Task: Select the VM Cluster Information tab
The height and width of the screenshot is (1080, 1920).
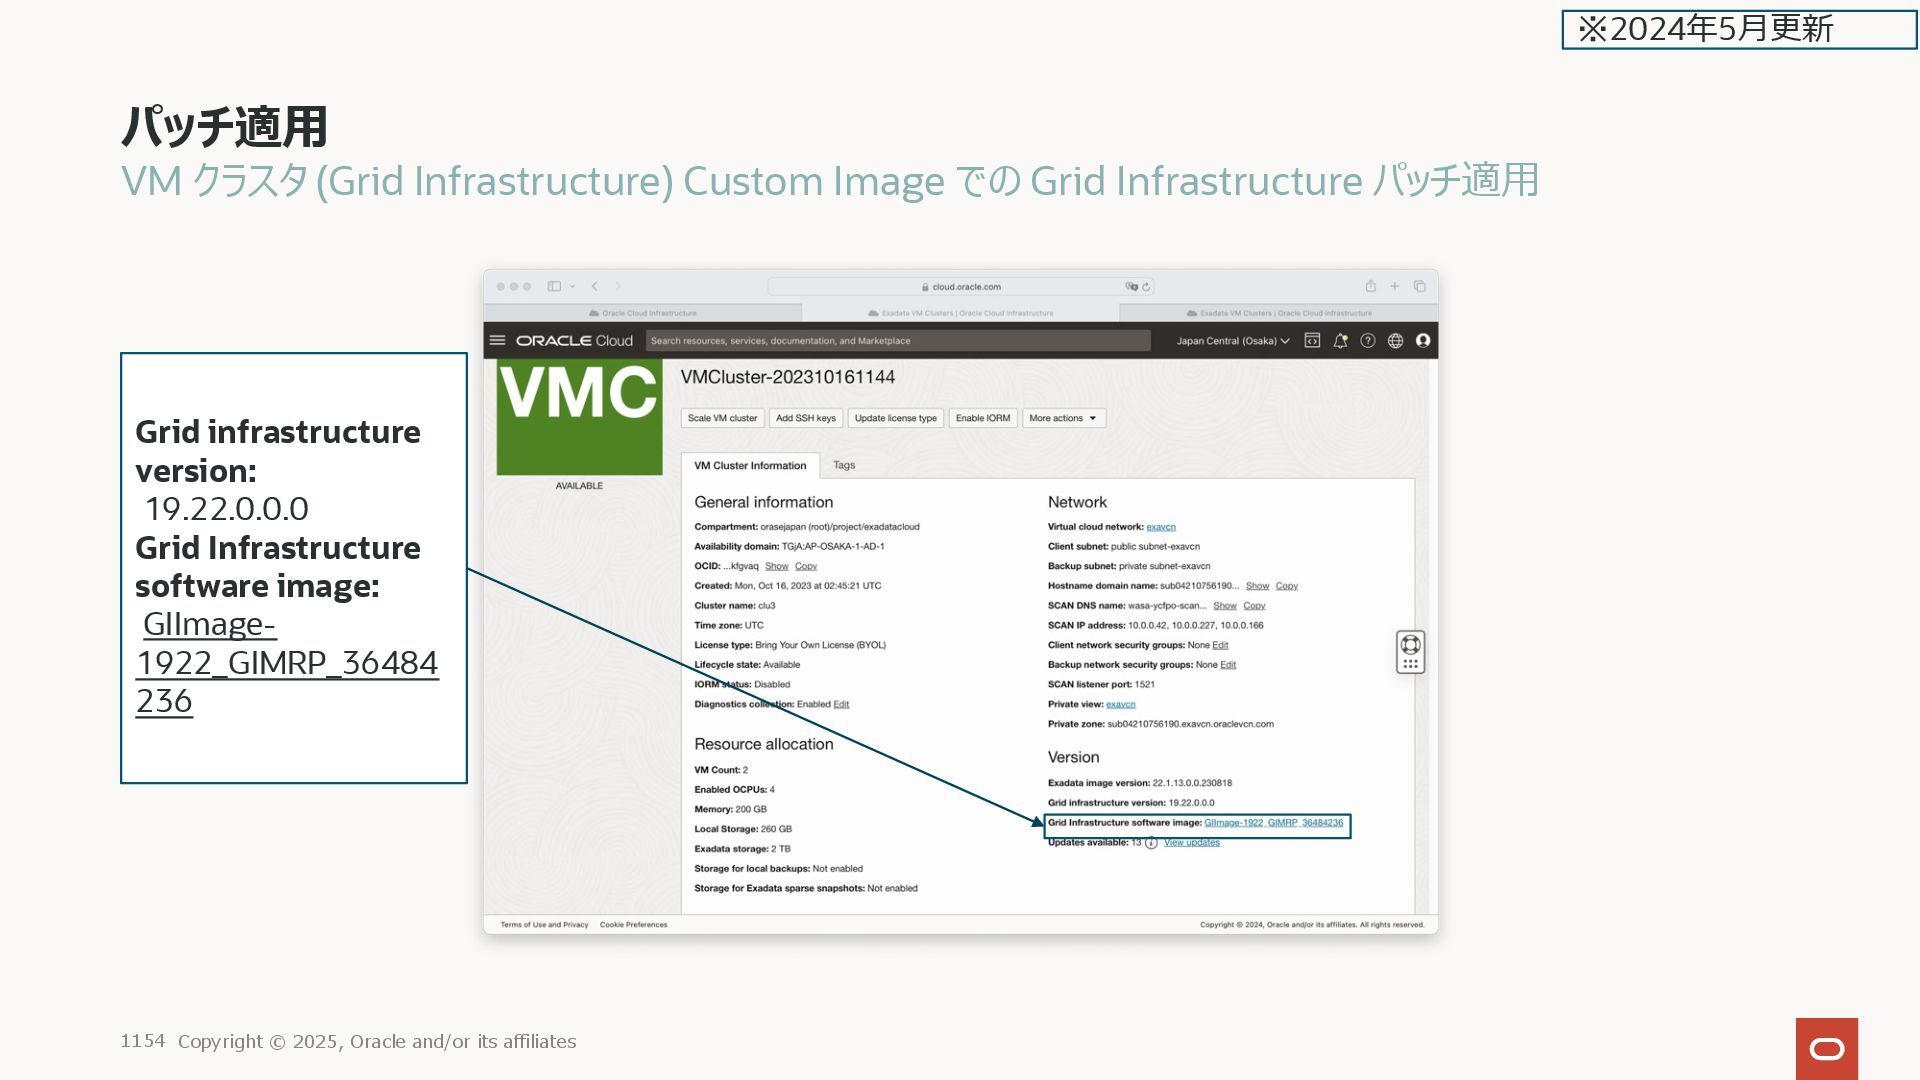Action: (x=750, y=466)
